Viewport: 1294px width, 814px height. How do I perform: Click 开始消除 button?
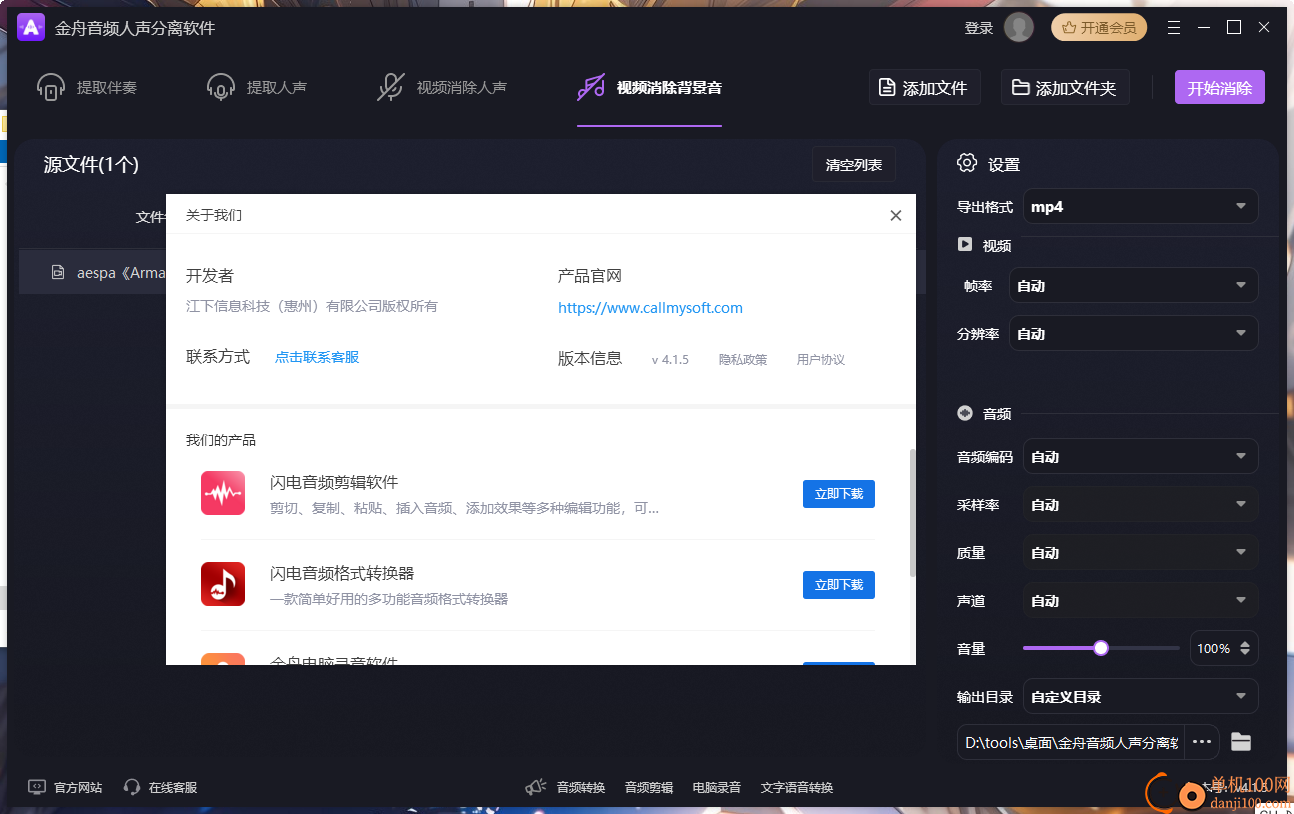[x=1220, y=88]
